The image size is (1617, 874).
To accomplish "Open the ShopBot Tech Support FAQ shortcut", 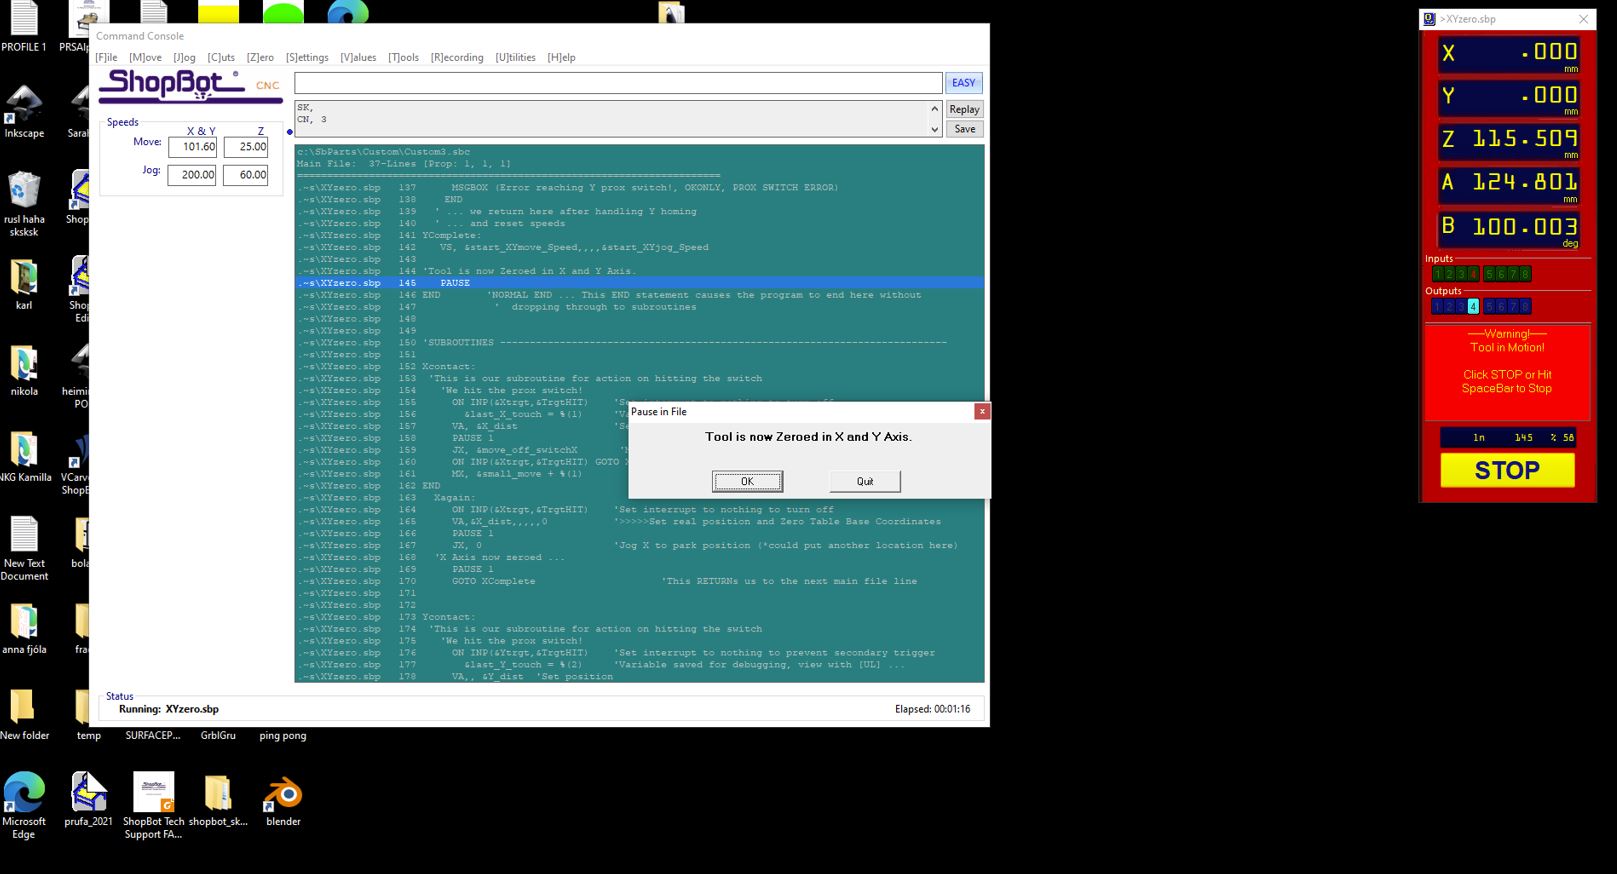I will pyautogui.click(x=154, y=805).
